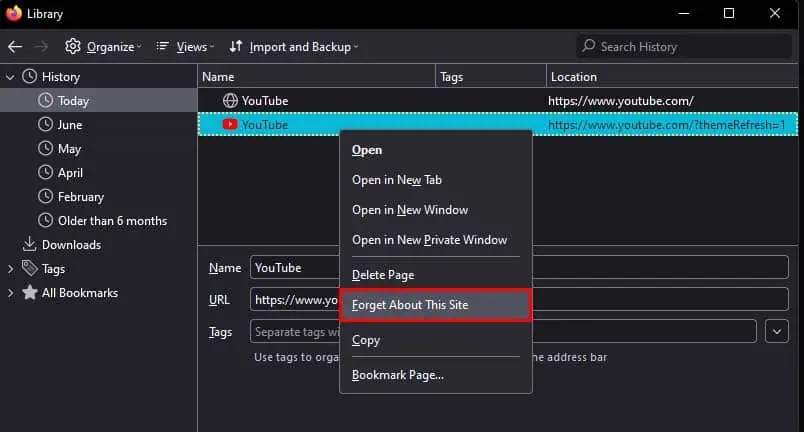Click the star icon beside All Bookmarks
The width and height of the screenshot is (804, 432).
30,292
